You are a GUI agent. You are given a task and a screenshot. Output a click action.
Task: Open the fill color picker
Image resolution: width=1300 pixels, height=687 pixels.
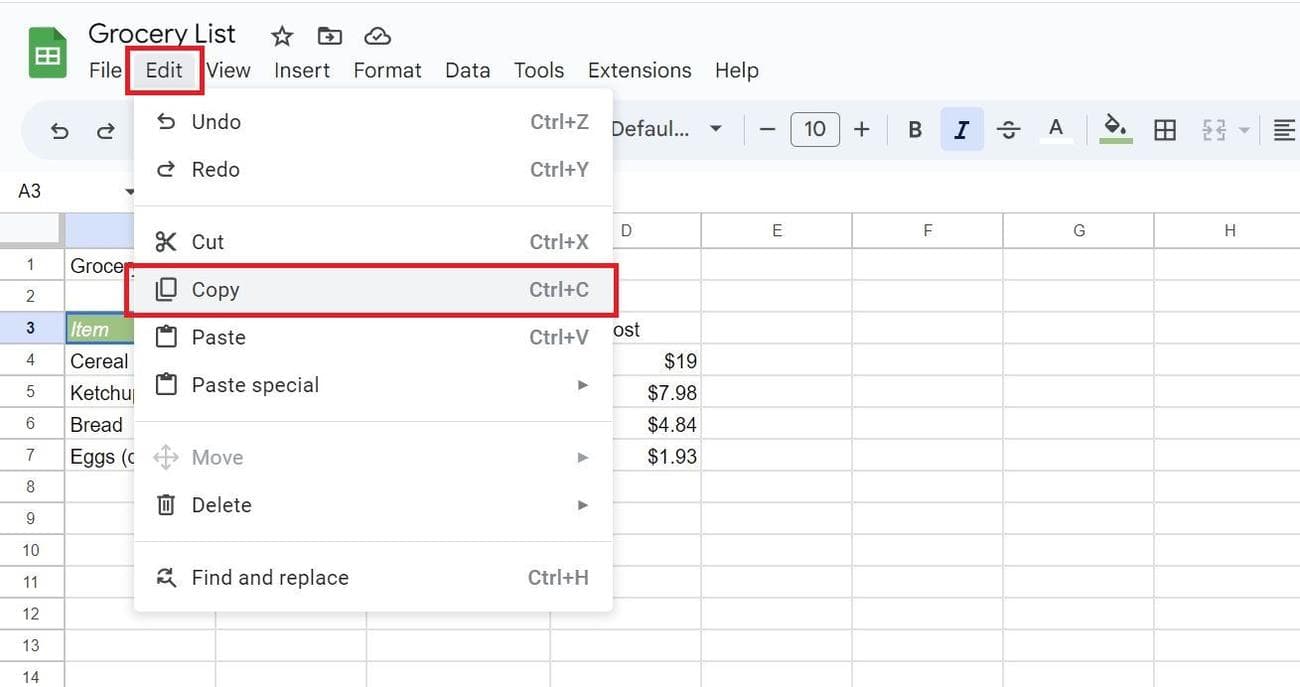click(1115, 130)
